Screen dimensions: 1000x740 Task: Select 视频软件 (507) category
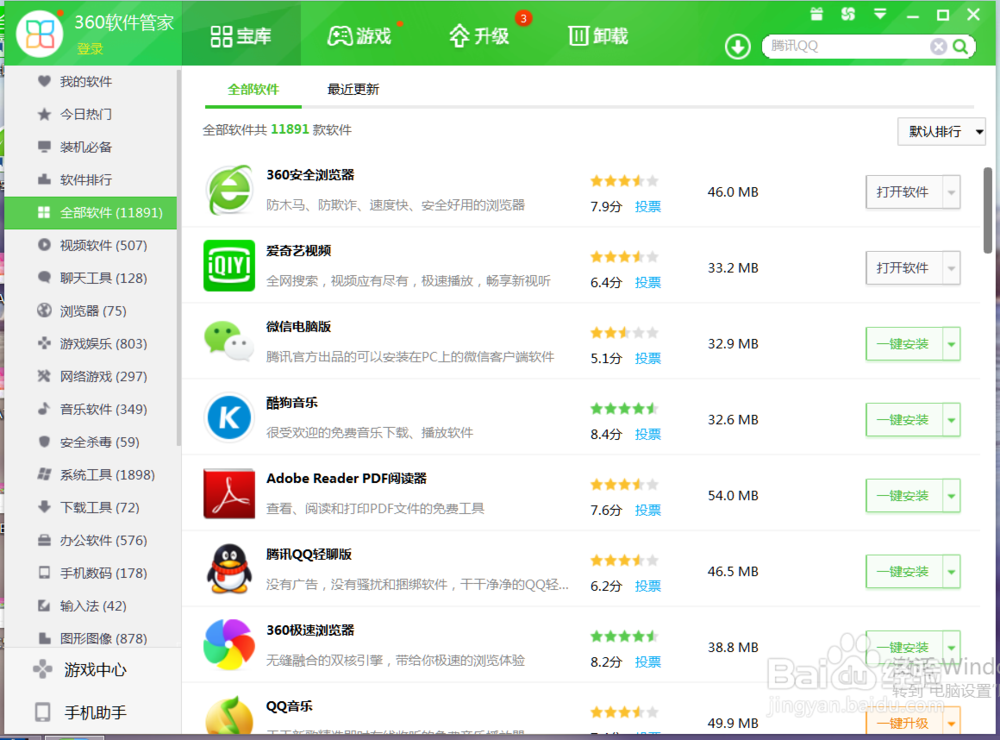(92, 246)
